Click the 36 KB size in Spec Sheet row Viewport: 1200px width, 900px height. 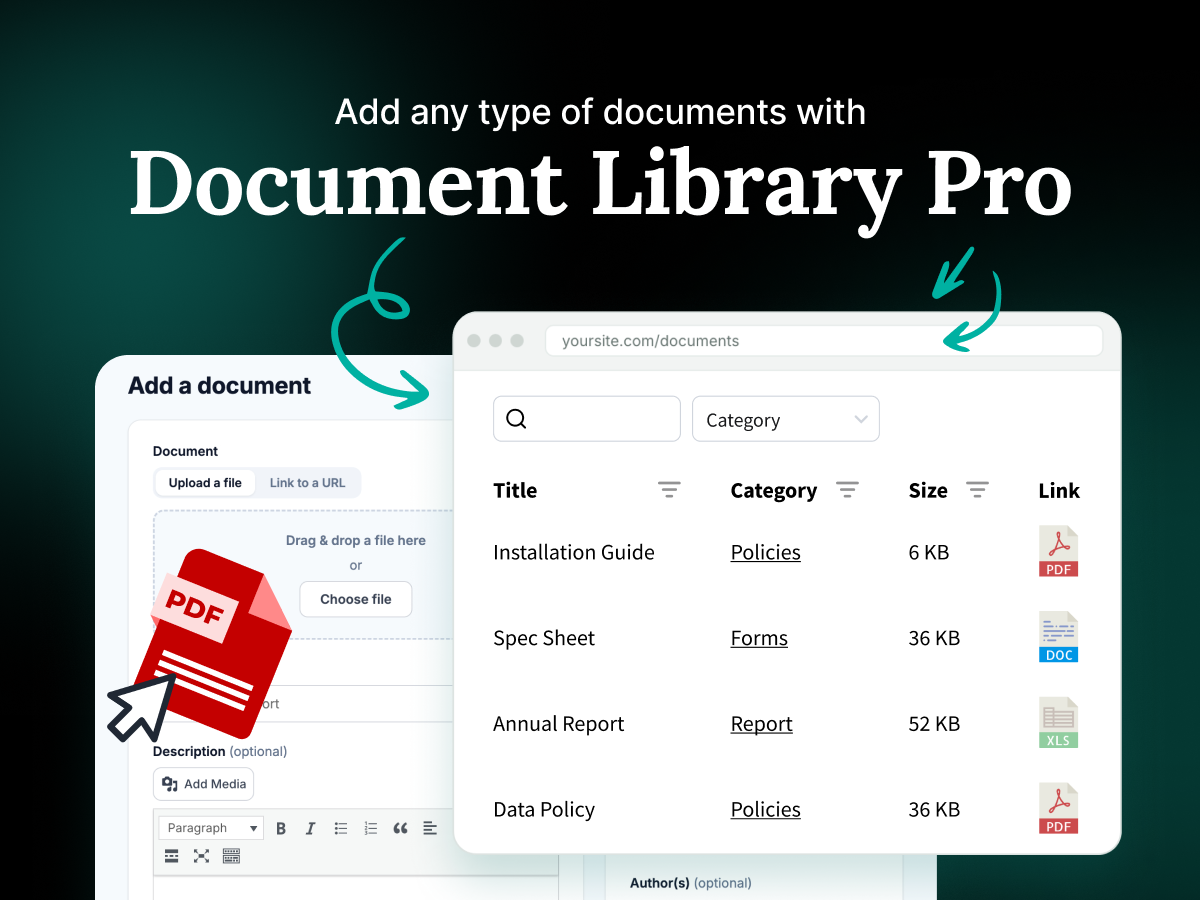934,638
